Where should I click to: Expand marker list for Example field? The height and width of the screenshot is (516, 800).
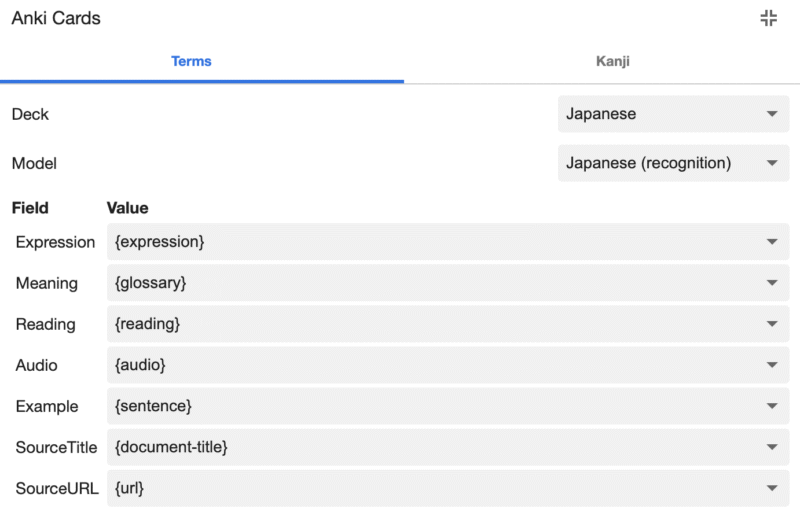tap(771, 406)
